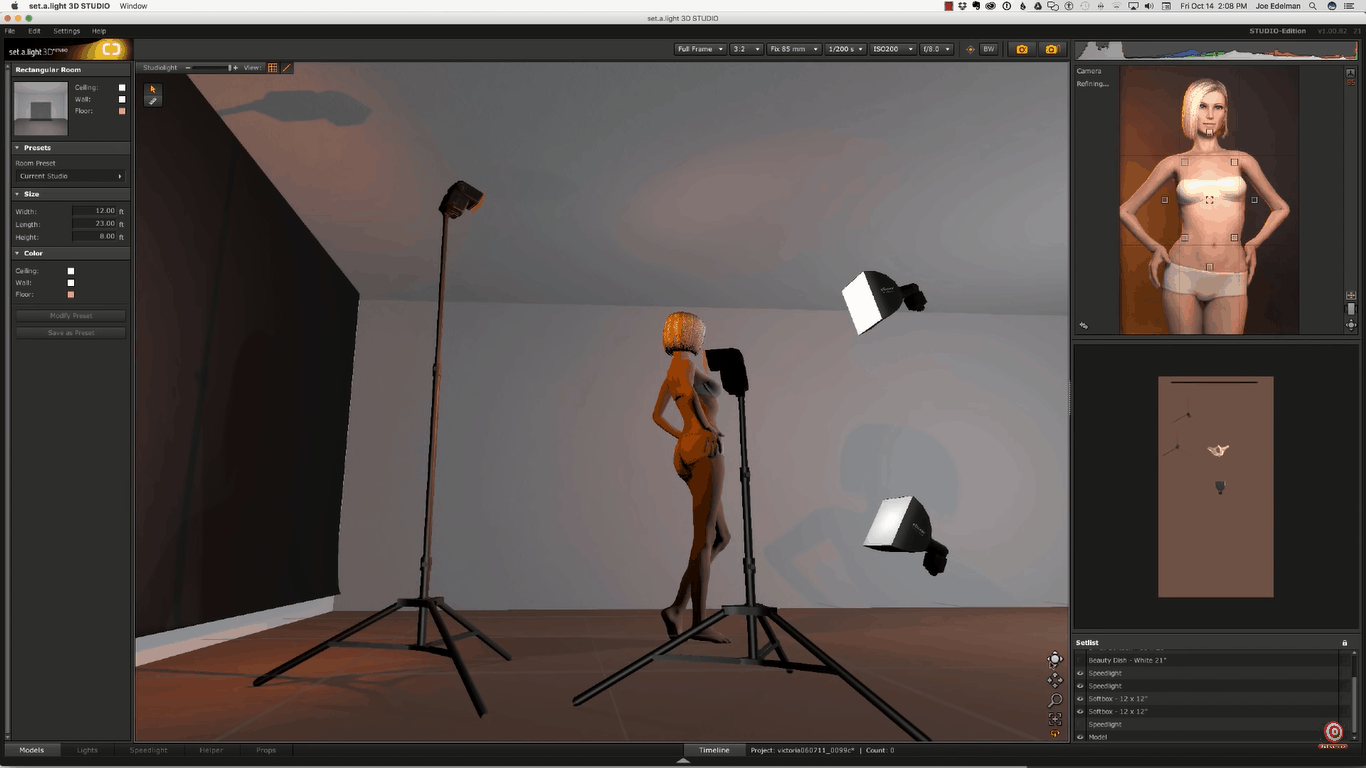Click the diagonal line view icon
Image resolution: width=1366 pixels, height=768 pixels.
287,68
